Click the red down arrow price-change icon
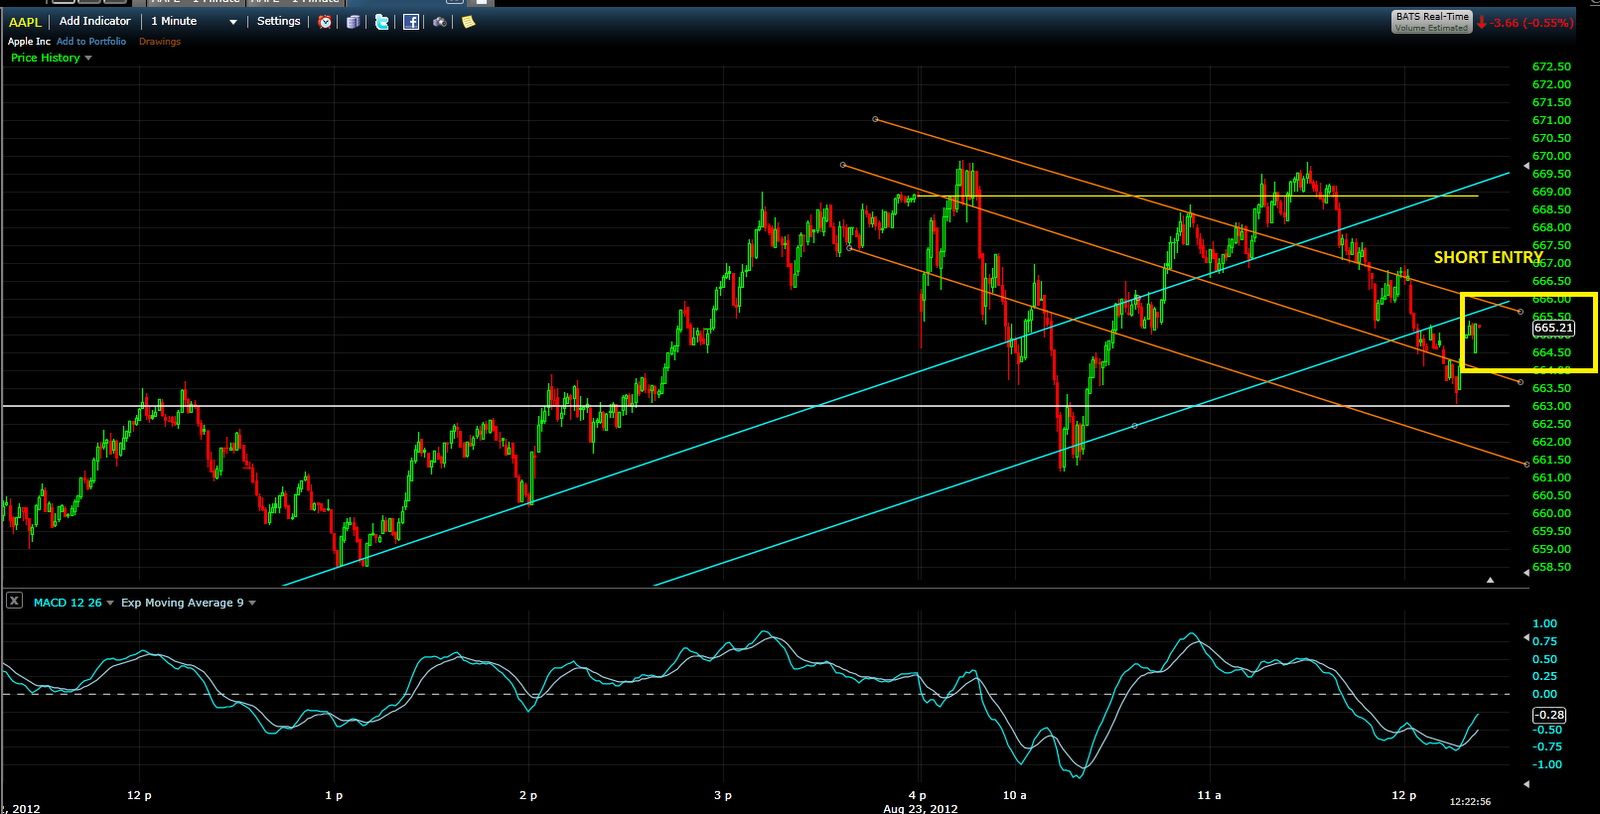 click(x=1482, y=22)
